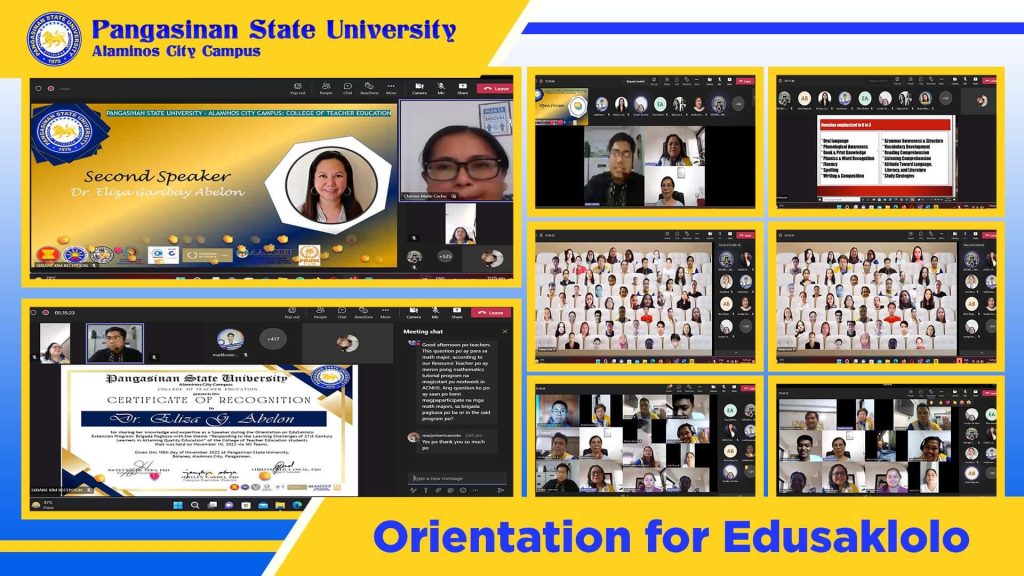Image resolution: width=1024 pixels, height=576 pixels.
Task: Open Microsoft Edge in certificate window's taskbar
Action: pos(297,505)
